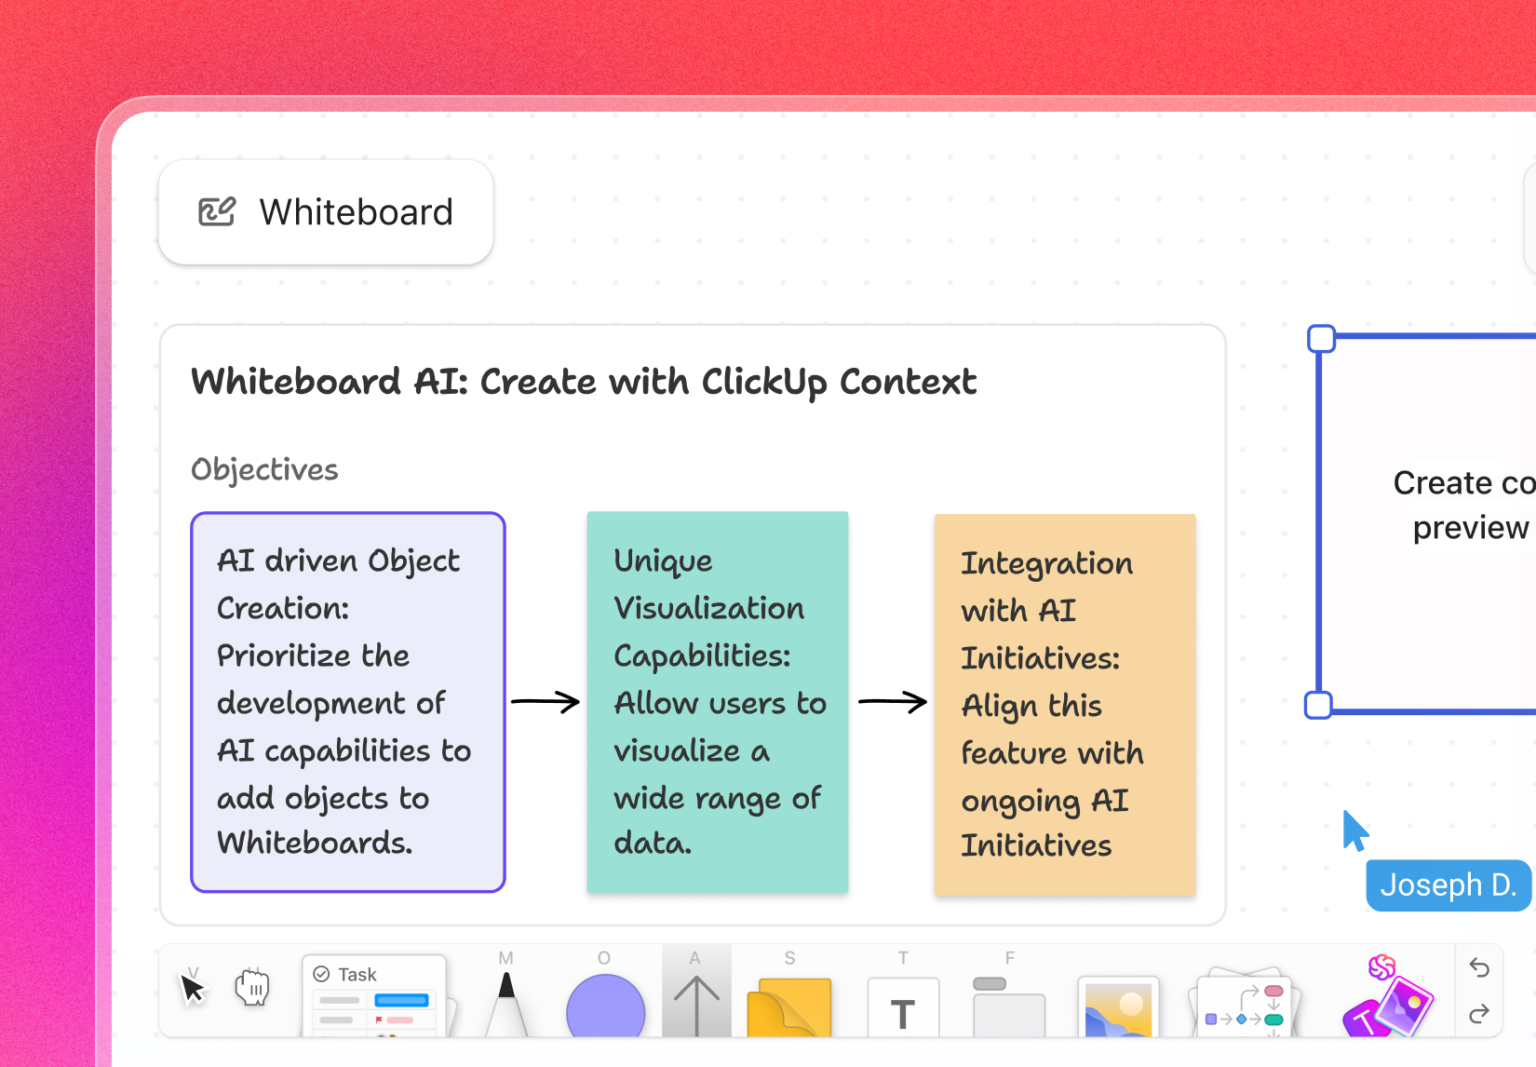
Task: Click the Undo arrow
Action: 1479,968
